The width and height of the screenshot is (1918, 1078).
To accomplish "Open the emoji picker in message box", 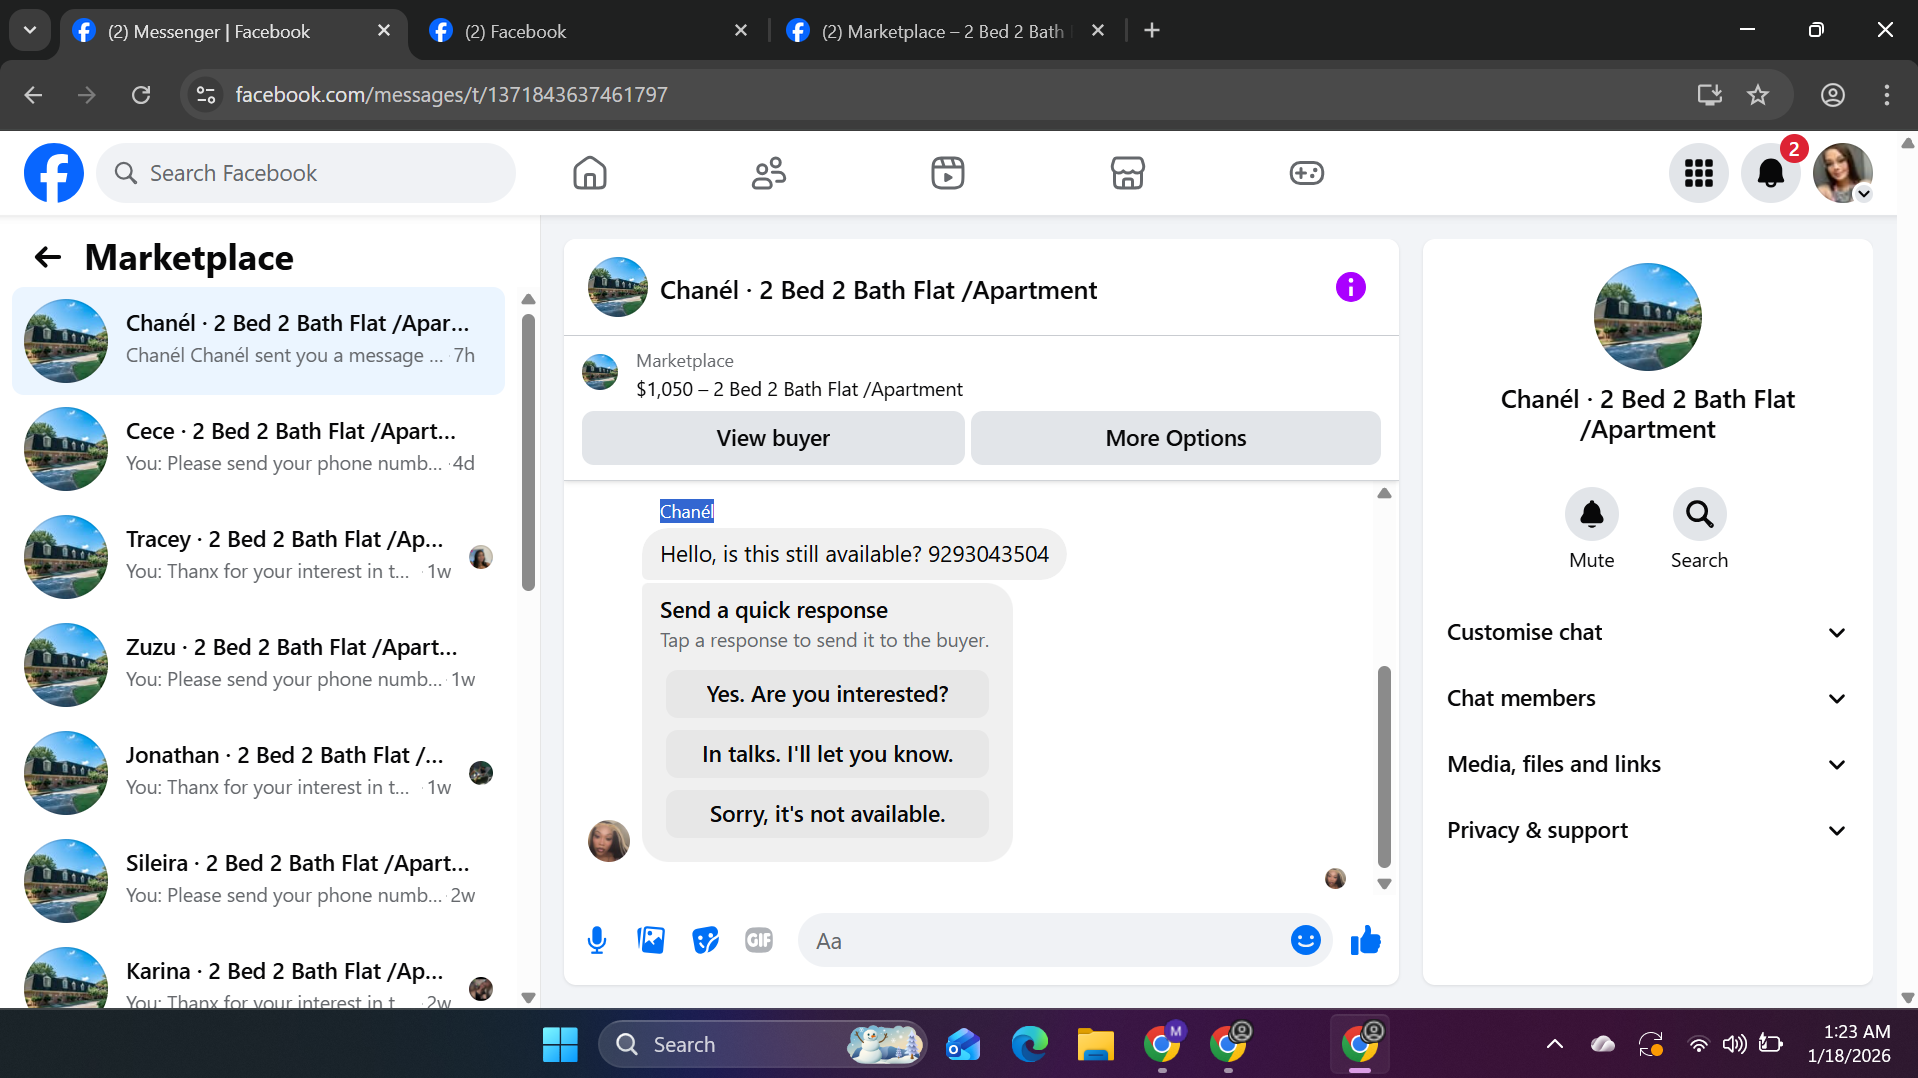I will [1305, 940].
